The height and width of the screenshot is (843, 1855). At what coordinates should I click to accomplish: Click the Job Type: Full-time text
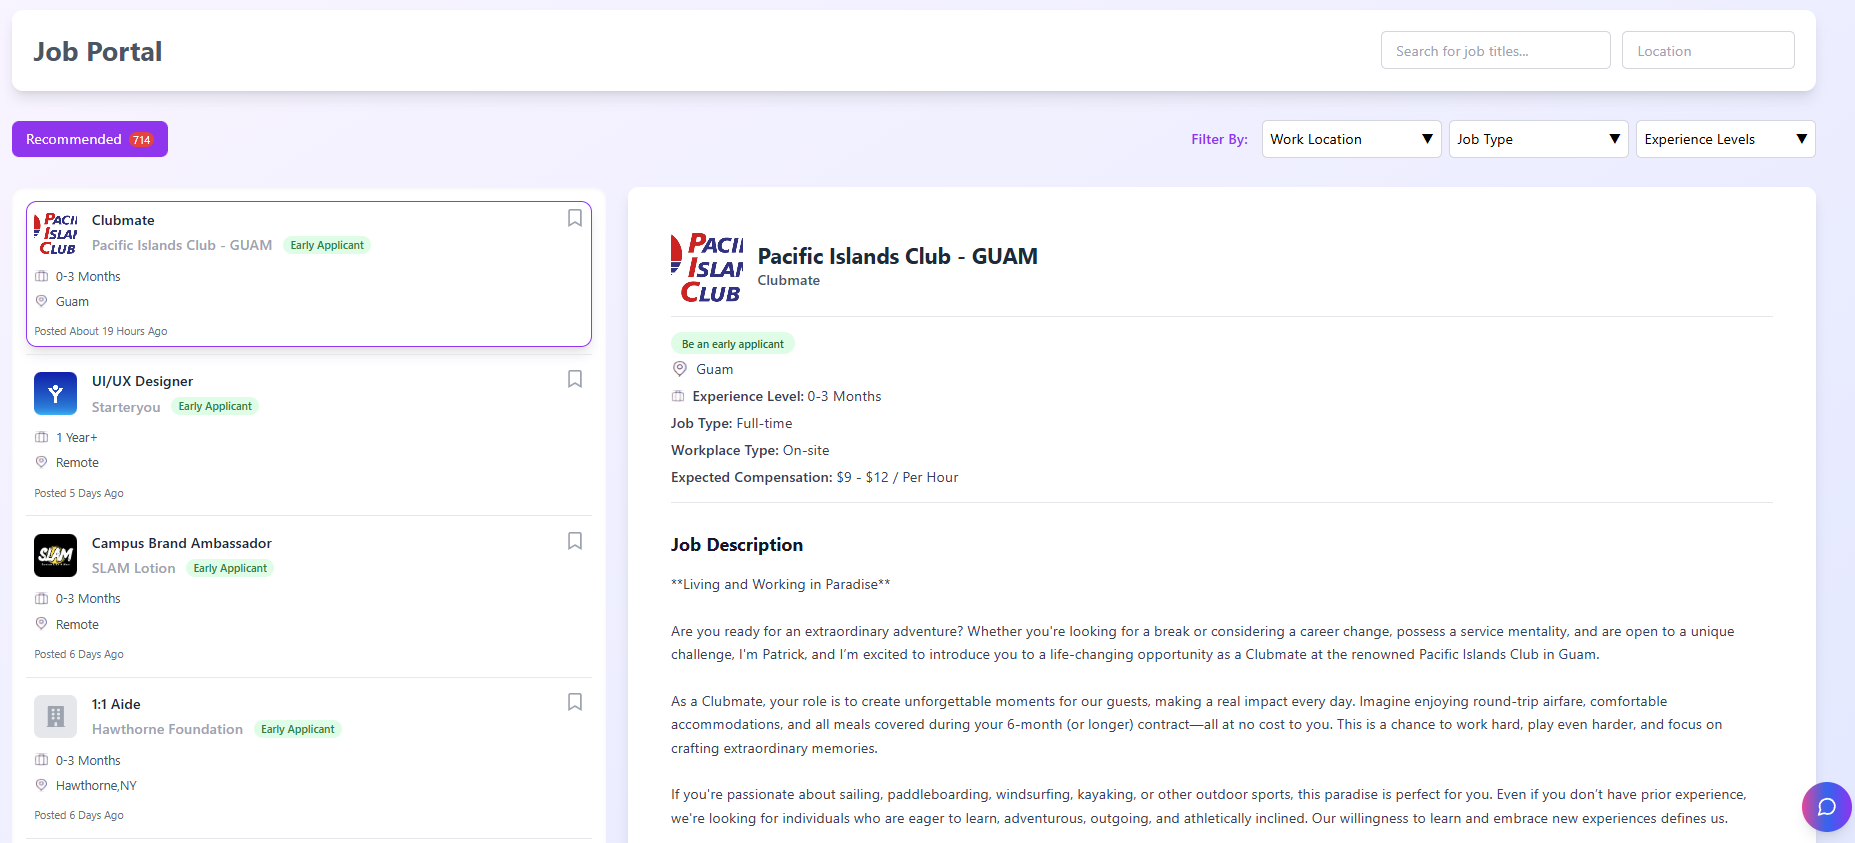click(731, 423)
